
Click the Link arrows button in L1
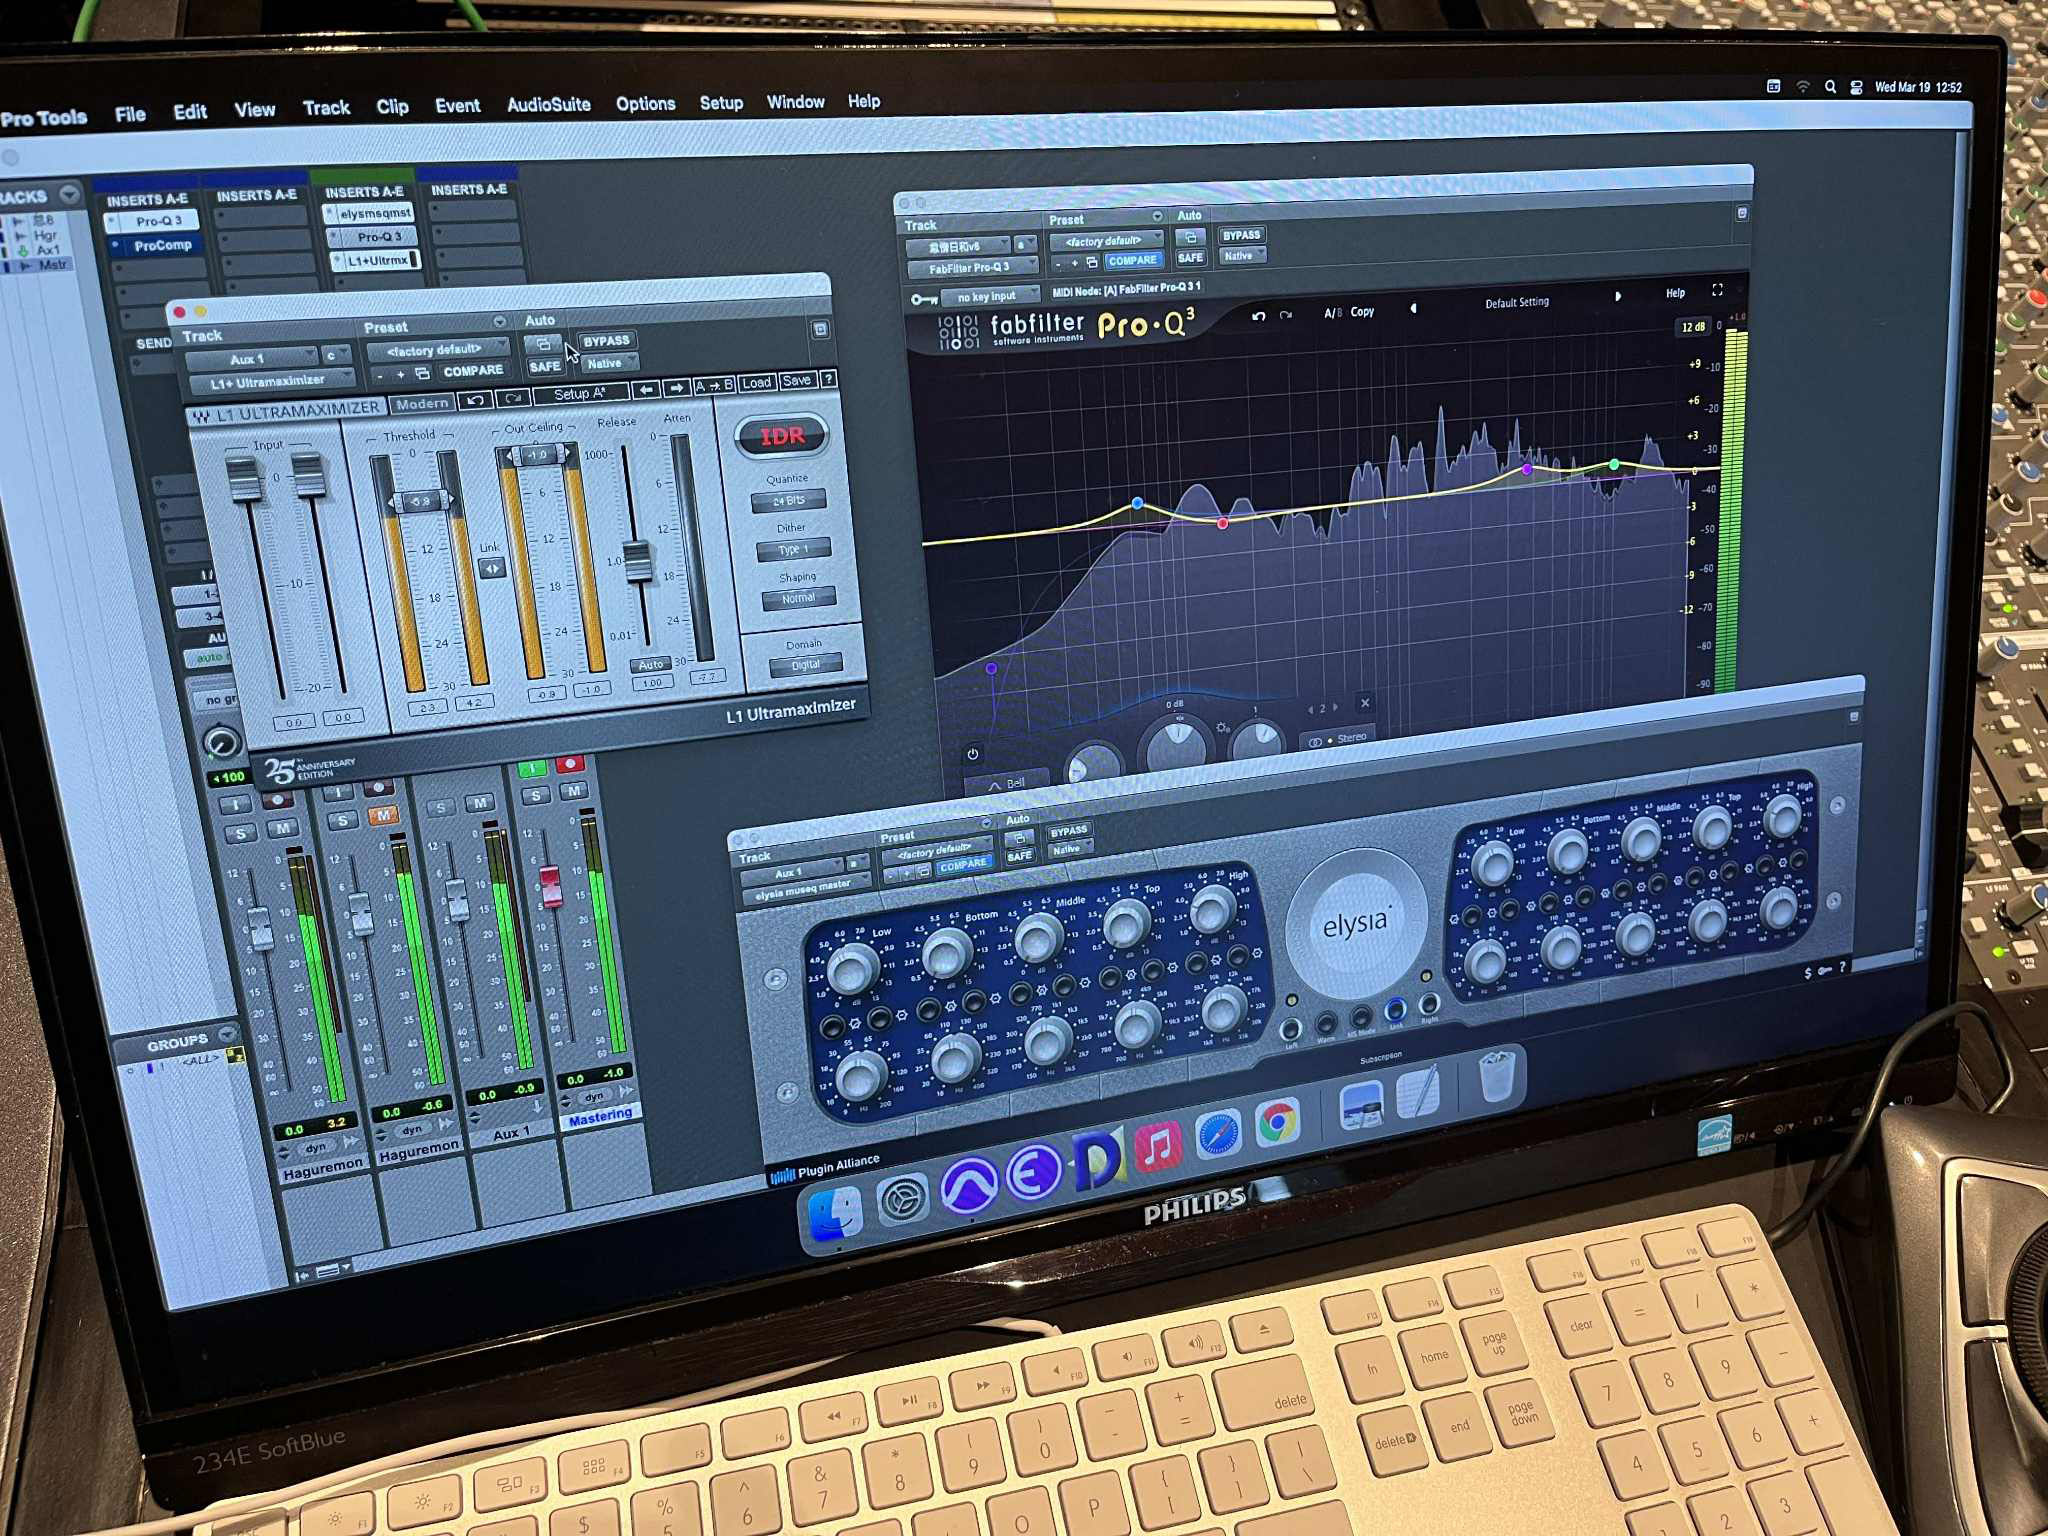click(492, 568)
